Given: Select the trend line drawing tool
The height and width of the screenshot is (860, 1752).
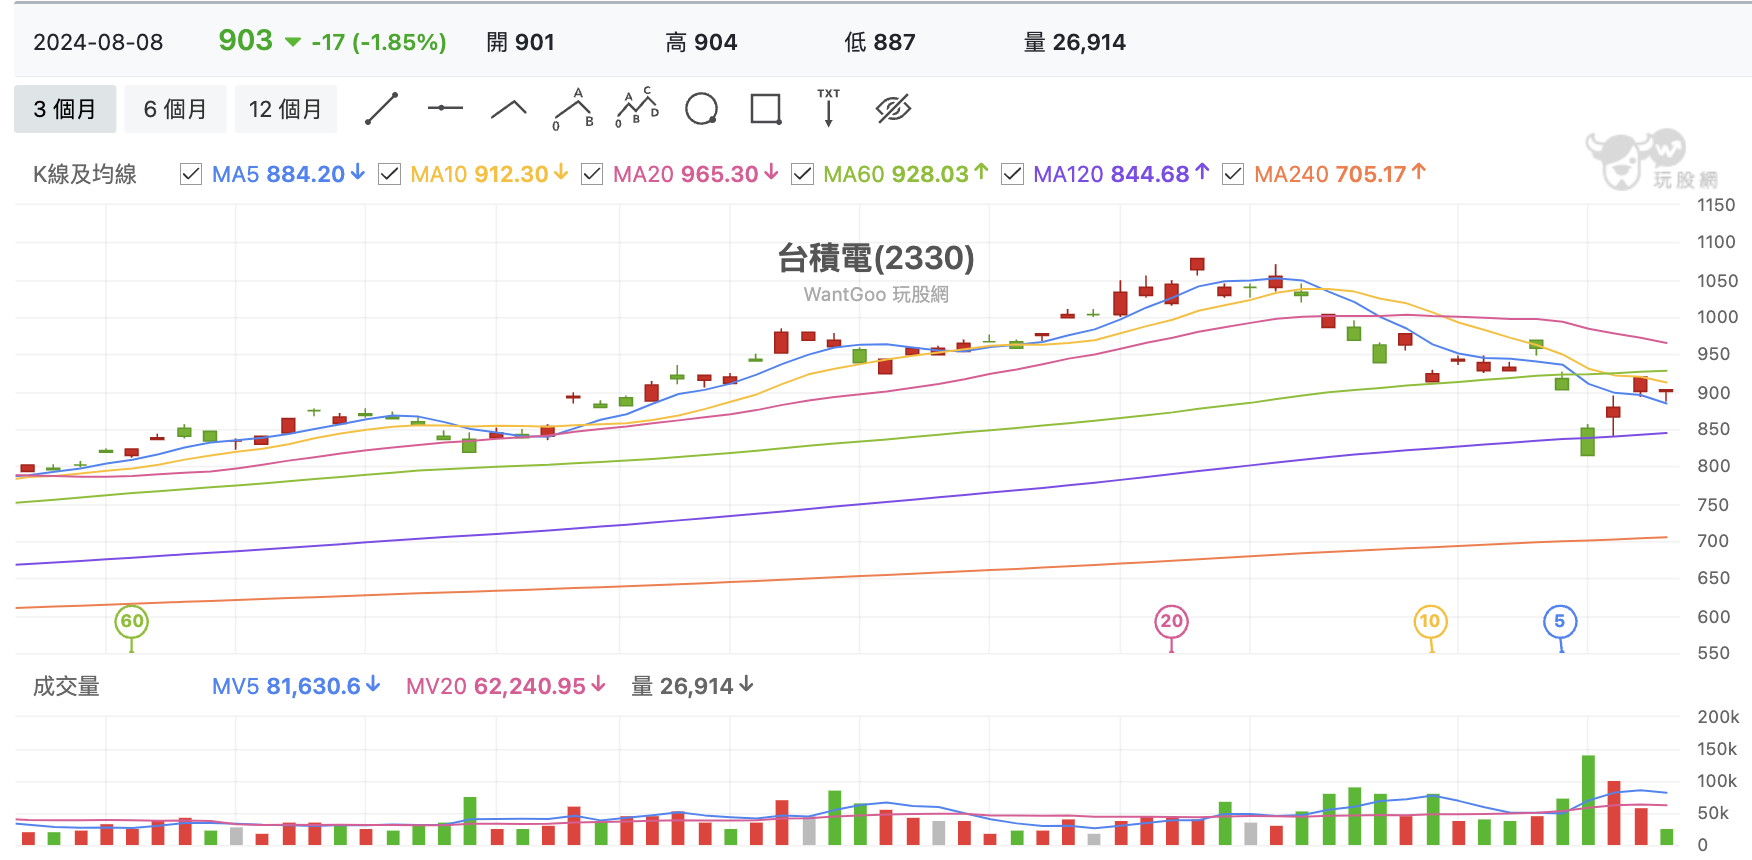Looking at the screenshot, I should (x=382, y=108).
